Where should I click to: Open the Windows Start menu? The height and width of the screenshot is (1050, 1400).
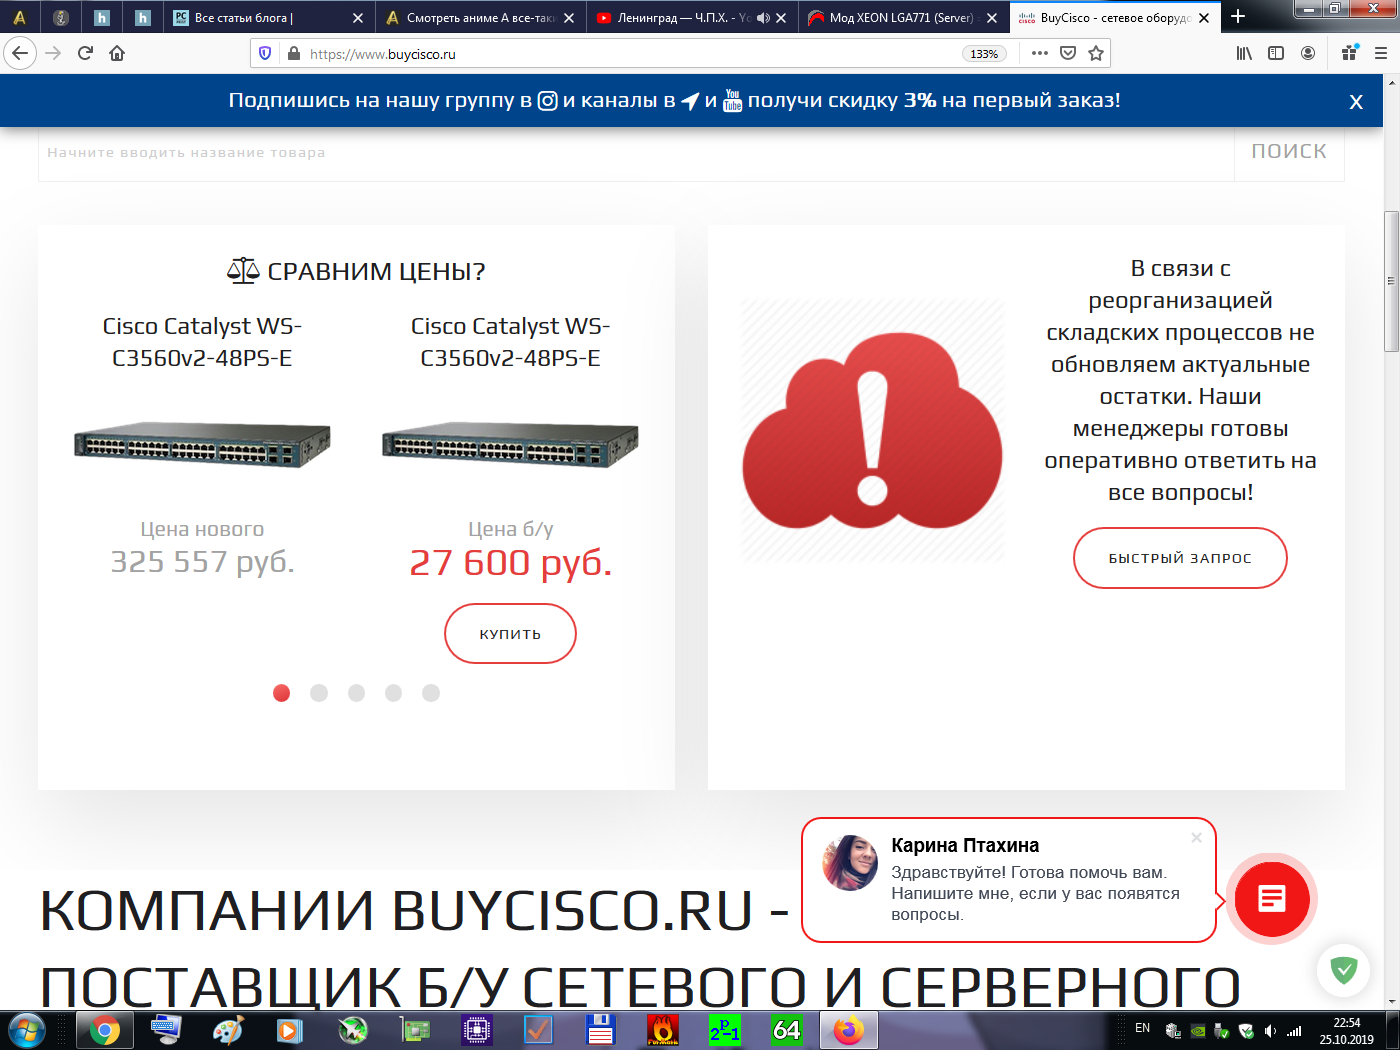click(x=25, y=1030)
